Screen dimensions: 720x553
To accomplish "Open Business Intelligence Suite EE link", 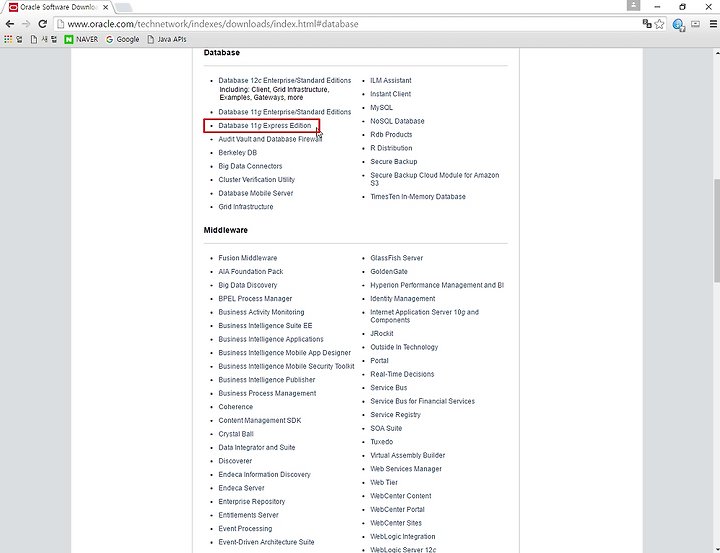I will pyautogui.click(x=265, y=326).
